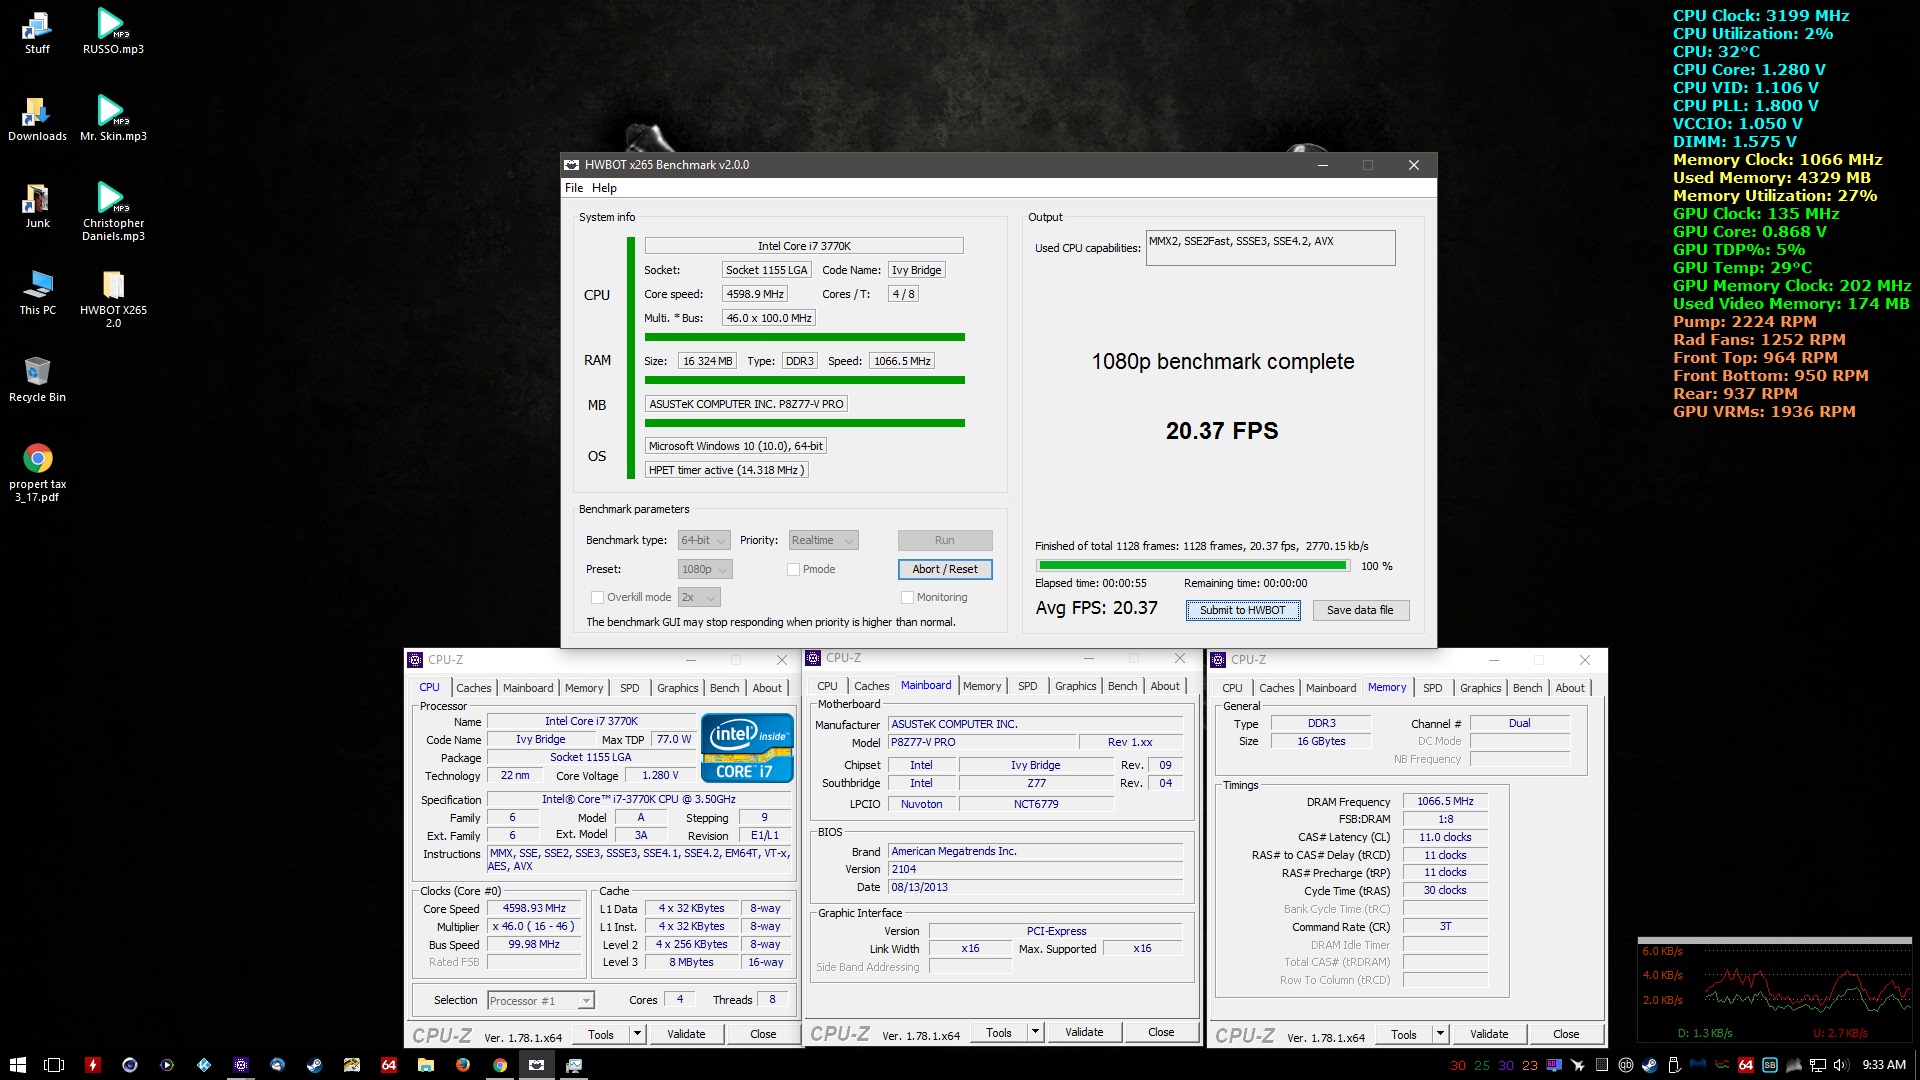The image size is (1920, 1080).
Task: Click the HWBOT x265 taskbar icon
Action: (x=537, y=1065)
